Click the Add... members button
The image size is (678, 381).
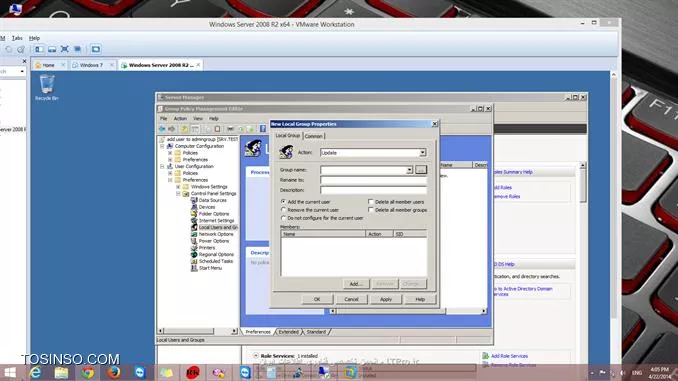coord(356,284)
